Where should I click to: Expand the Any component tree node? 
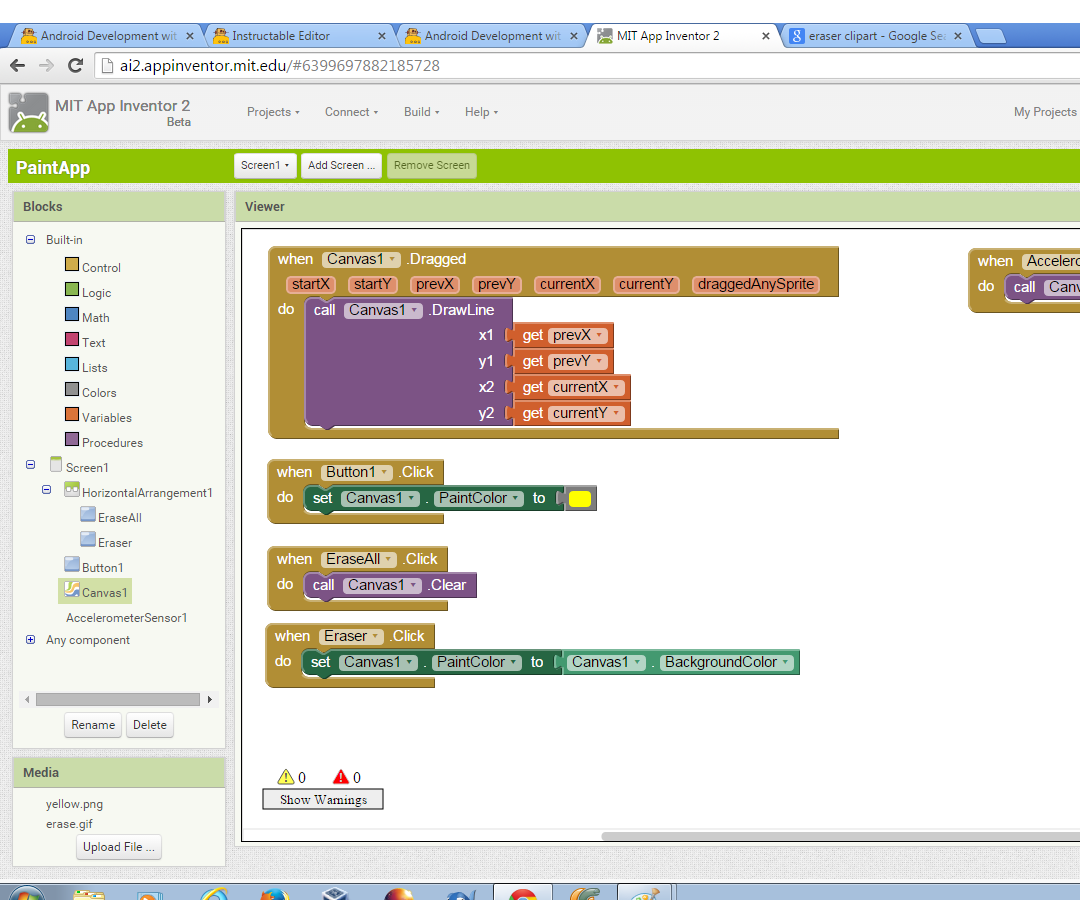(x=30, y=640)
